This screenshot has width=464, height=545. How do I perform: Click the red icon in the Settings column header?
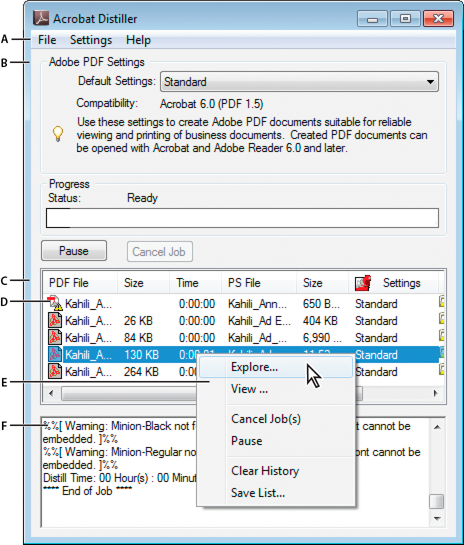click(x=363, y=283)
